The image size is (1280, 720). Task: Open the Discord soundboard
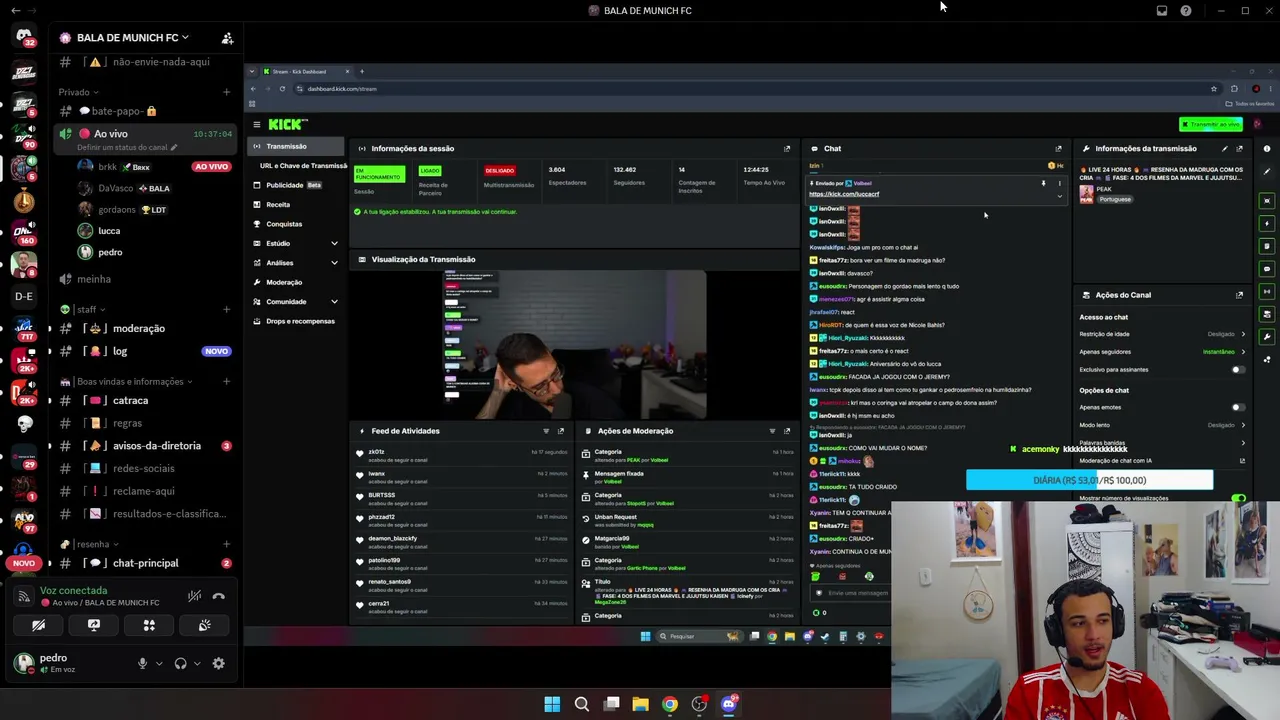pos(205,626)
